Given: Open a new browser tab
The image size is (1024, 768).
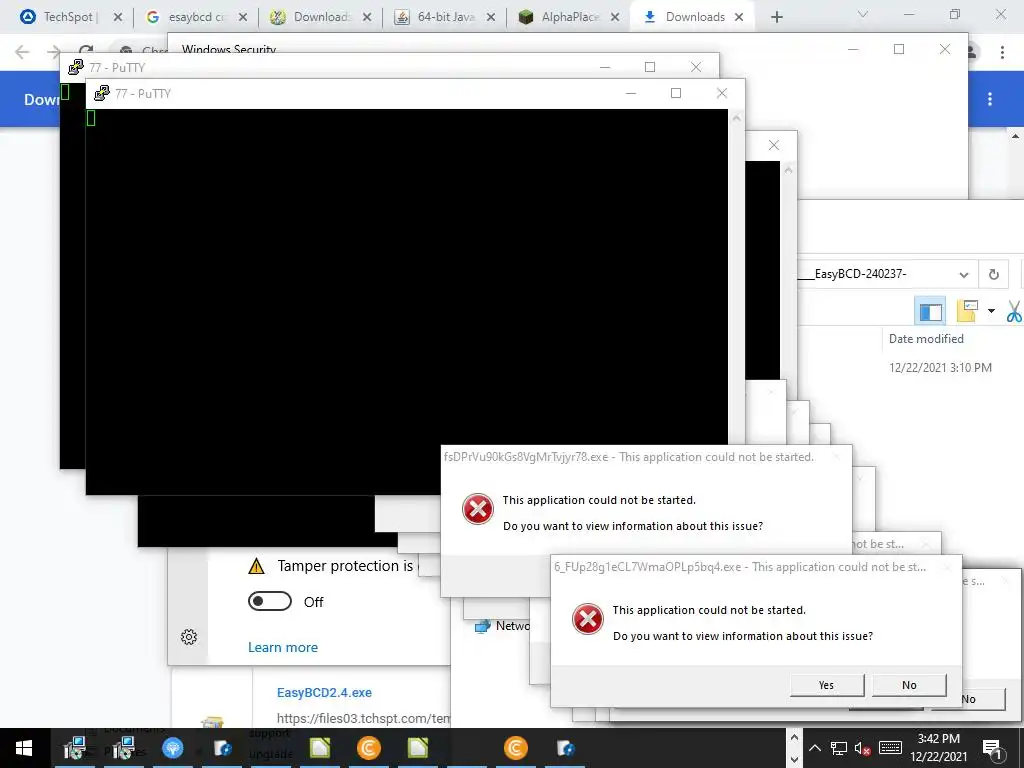Looking at the screenshot, I should (776, 17).
